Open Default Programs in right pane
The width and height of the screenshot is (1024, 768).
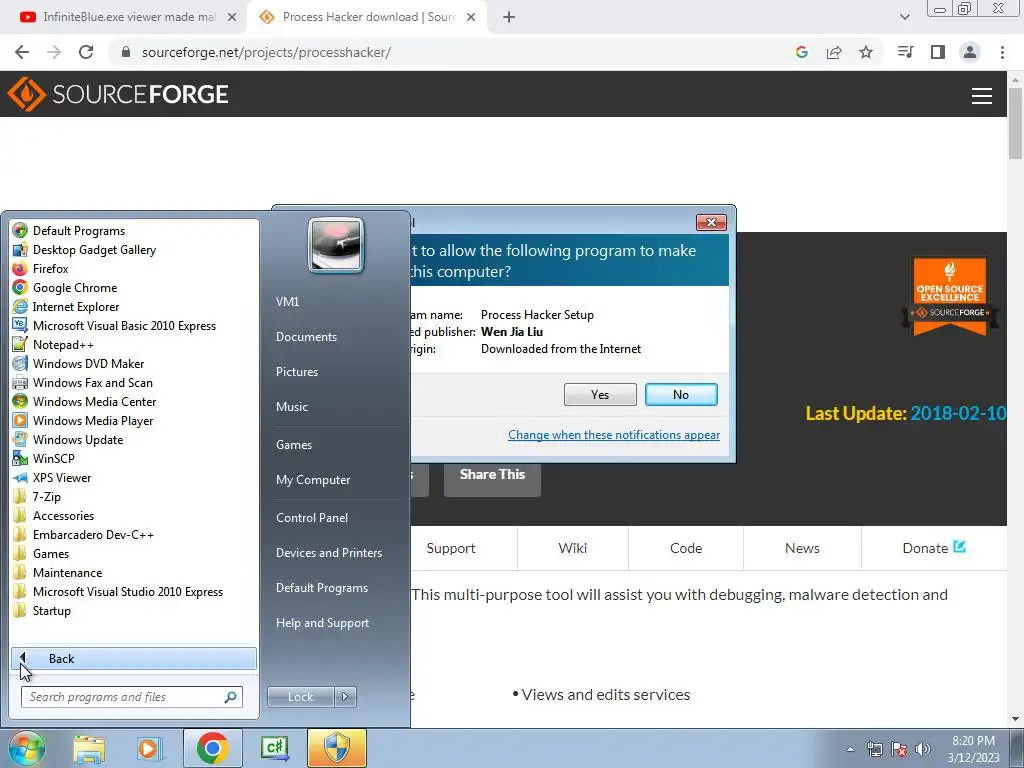point(322,588)
